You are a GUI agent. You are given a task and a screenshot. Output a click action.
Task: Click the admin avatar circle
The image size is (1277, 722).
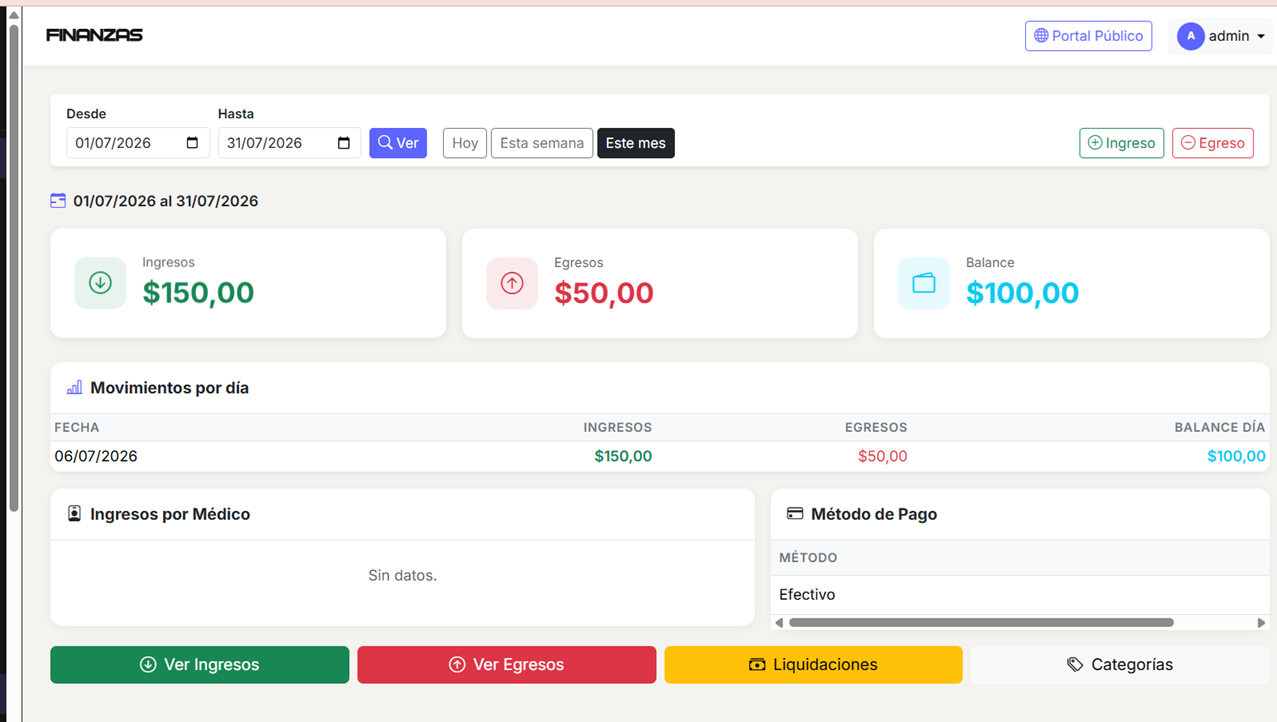click(x=1190, y=36)
